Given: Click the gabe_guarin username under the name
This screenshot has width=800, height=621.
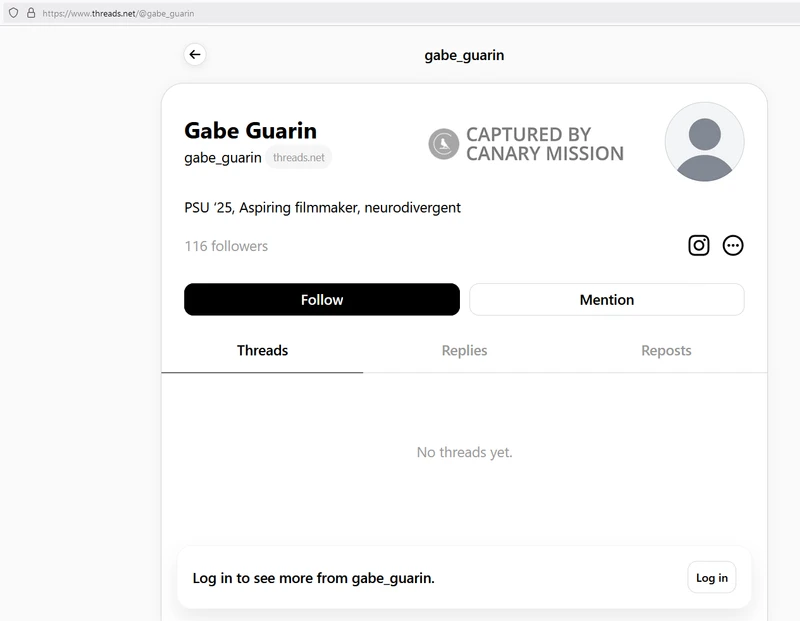Looking at the screenshot, I should [x=223, y=158].
